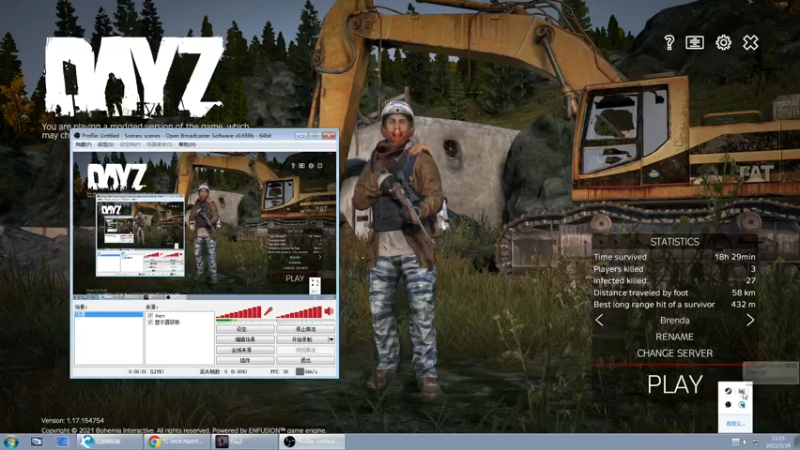Viewport: 800px width, 450px height.
Task: Click Best long range hit row
Action: [674, 305]
